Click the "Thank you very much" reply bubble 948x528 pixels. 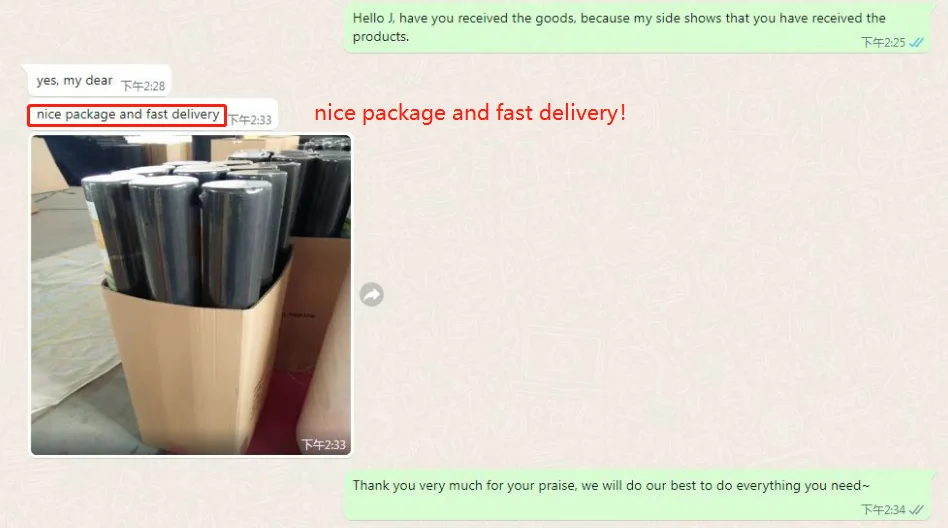point(637,495)
